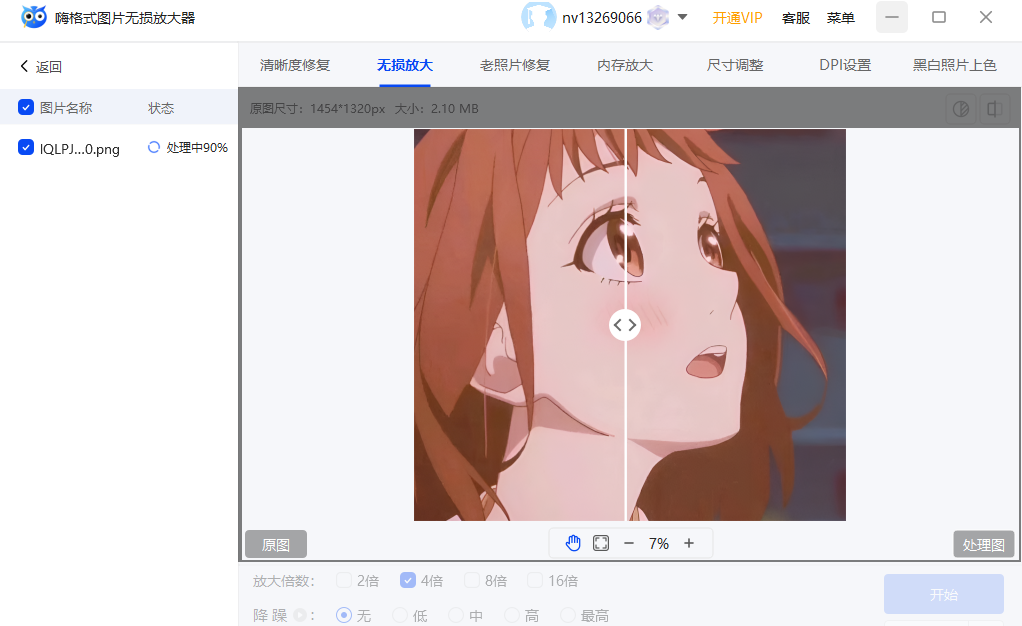Viewport: 1022px width, 626px height.
Task: Switch to the 内存放大 tab
Action: point(625,65)
